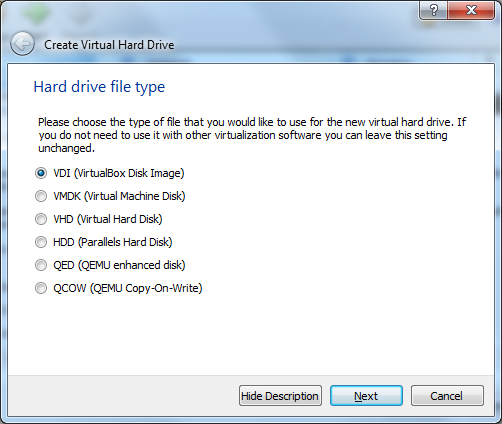Click the description paragraph about virtualization software
Image resolution: width=502 pixels, height=424 pixels.
tap(252, 135)
